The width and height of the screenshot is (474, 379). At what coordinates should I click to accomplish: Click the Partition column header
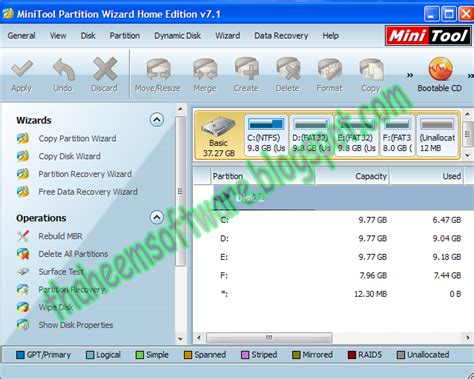tap(263, 176)
